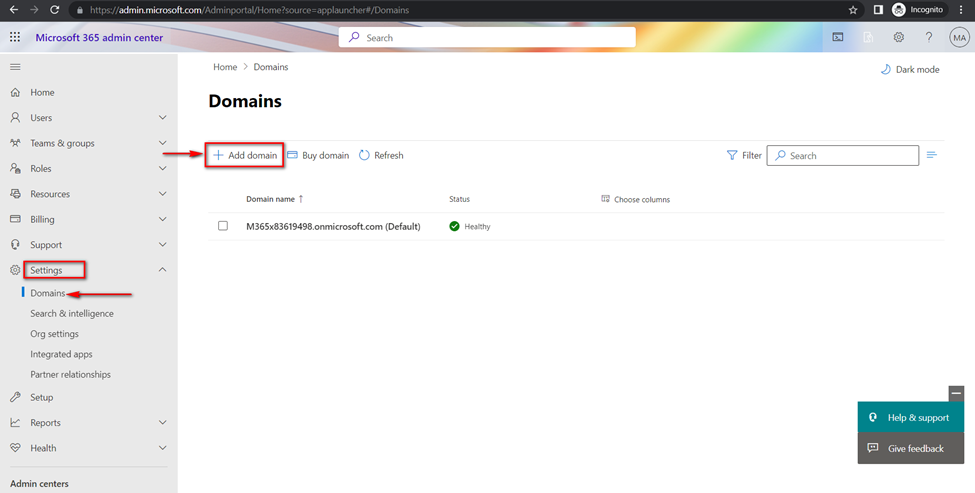
Task: Open Domains under Settings
Action: point(48,293)
